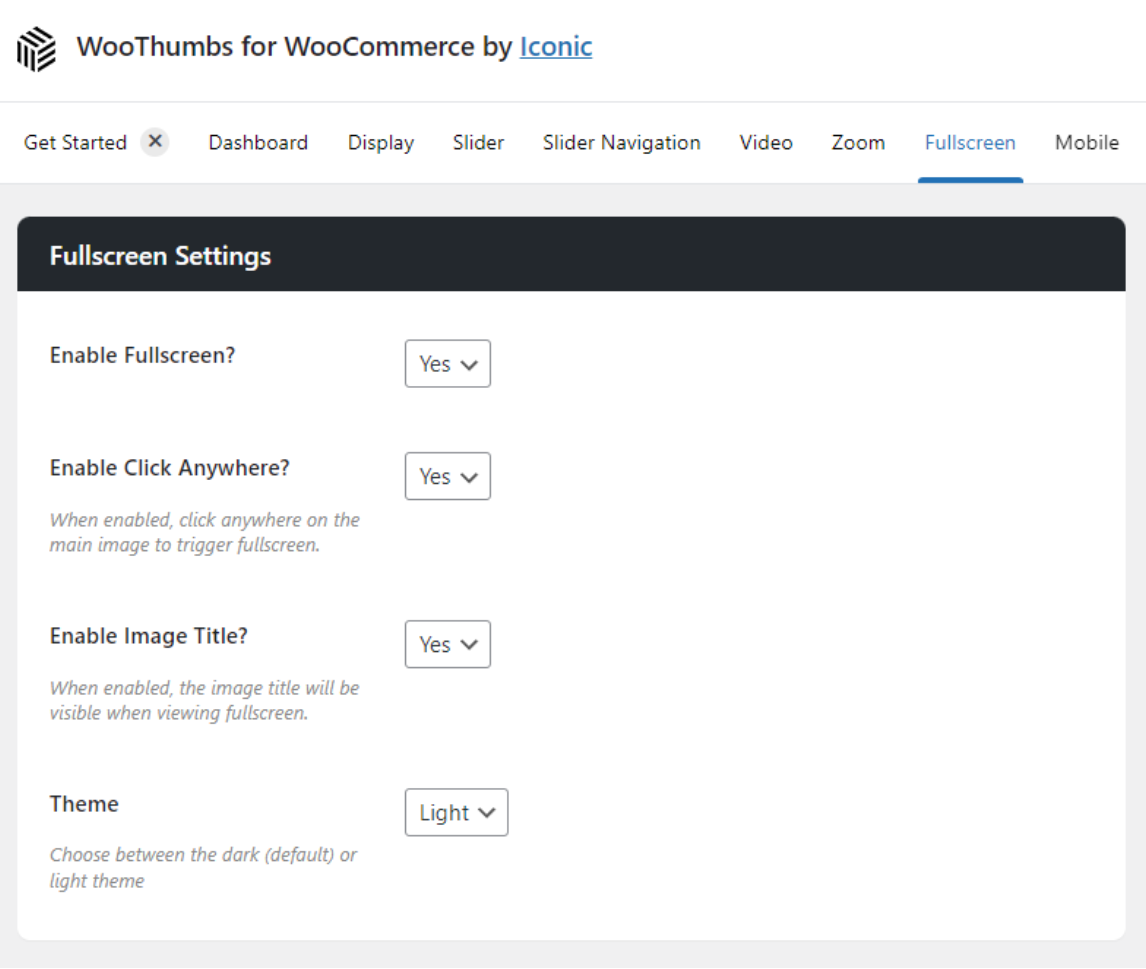The image size is (1146, 969).
Task: Select the Fullscreen tab
Action: [970, 142]
